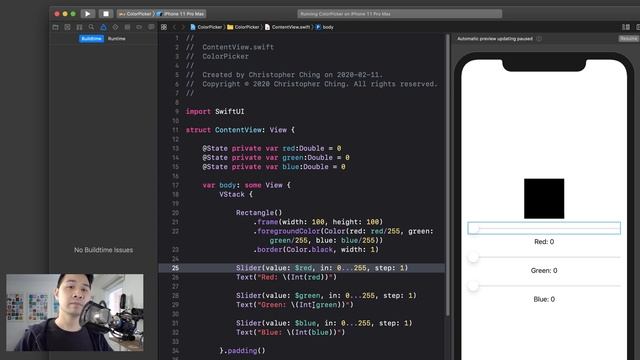640x360 pixels.
Task: Click the 'import SwiftUI' line
Action: 215,111
